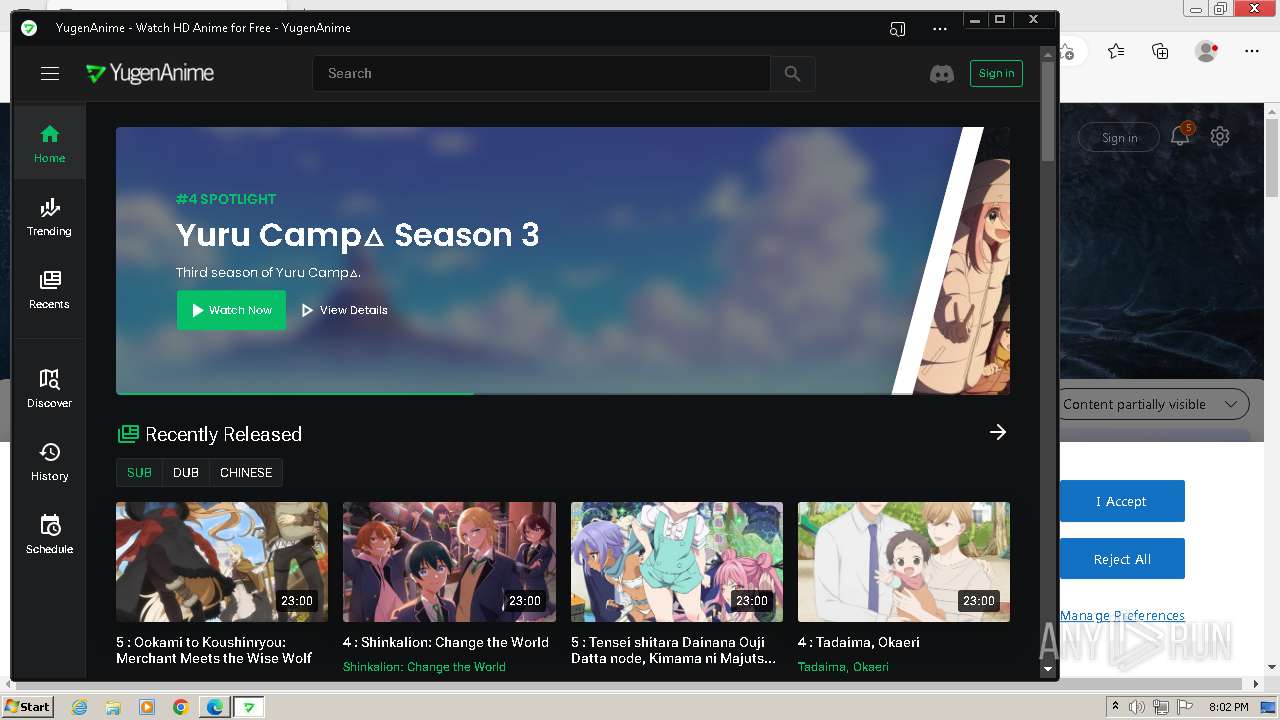Open Discover in the sidebar

coord(49,389)
